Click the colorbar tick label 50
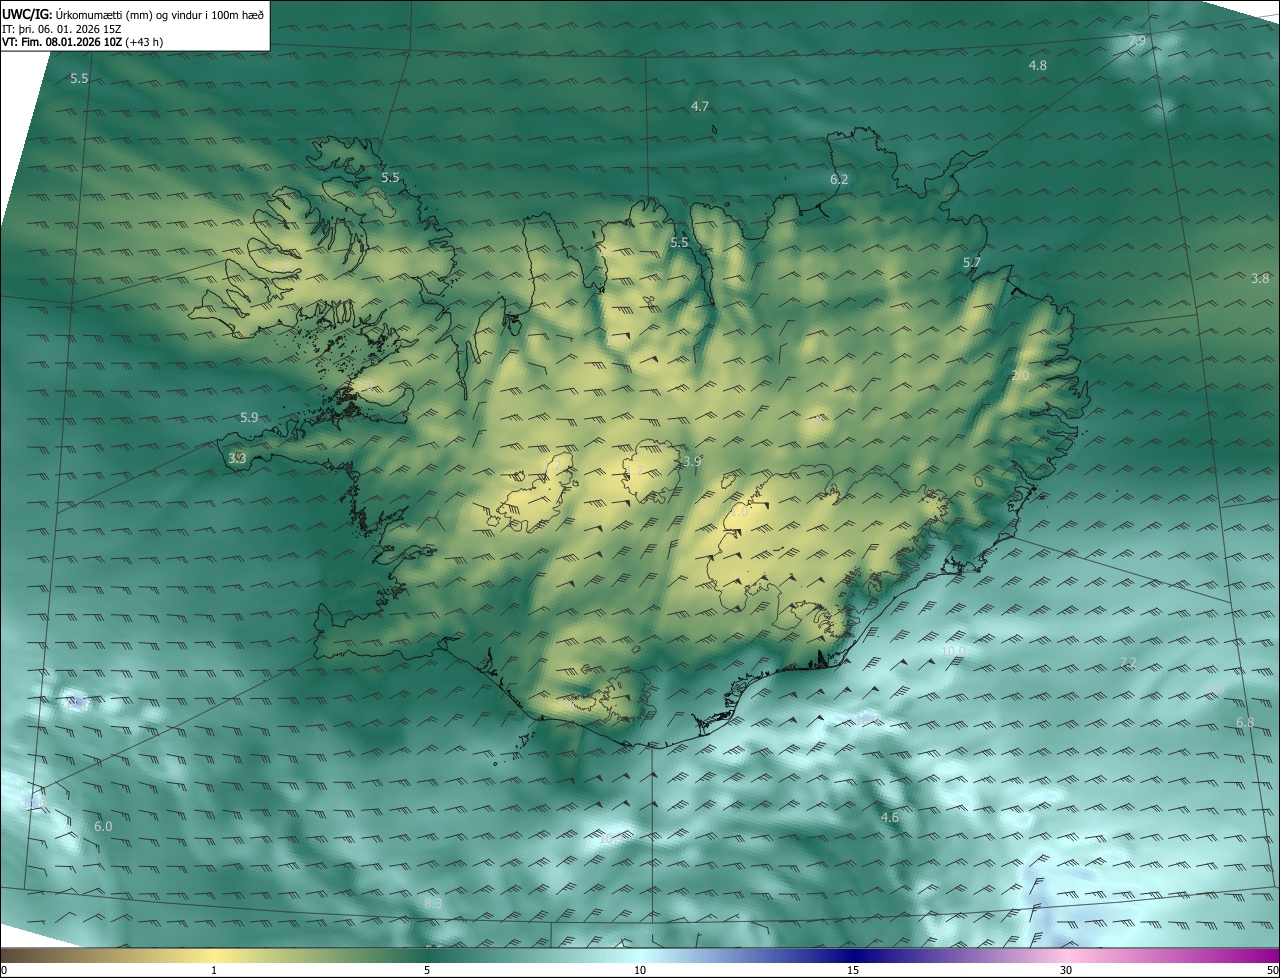Screen dimensions: 1280x978 coord(1272,970)
